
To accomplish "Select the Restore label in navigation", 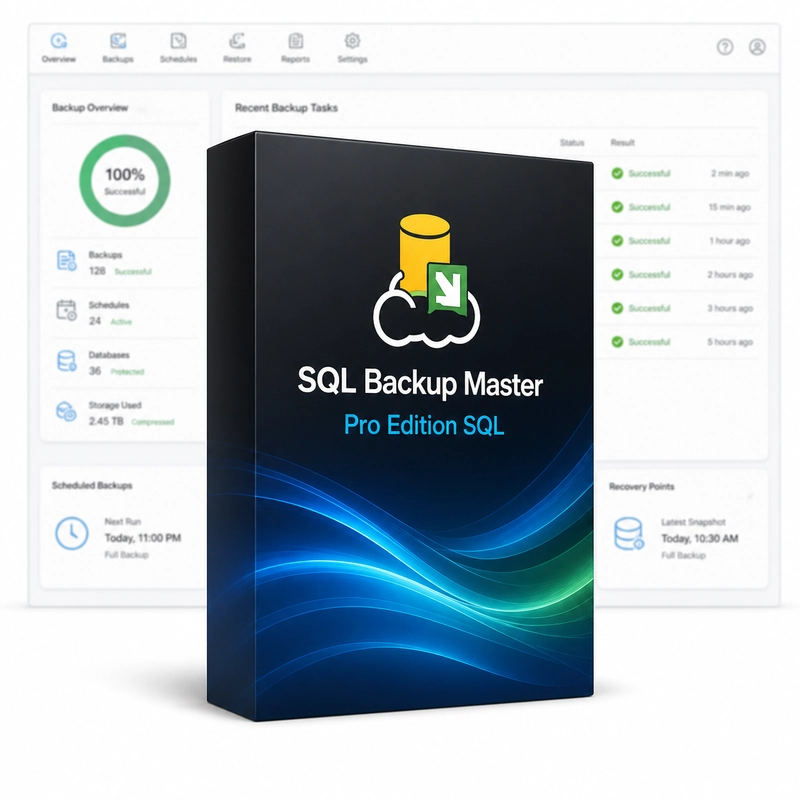I will [x=237, y=59].
